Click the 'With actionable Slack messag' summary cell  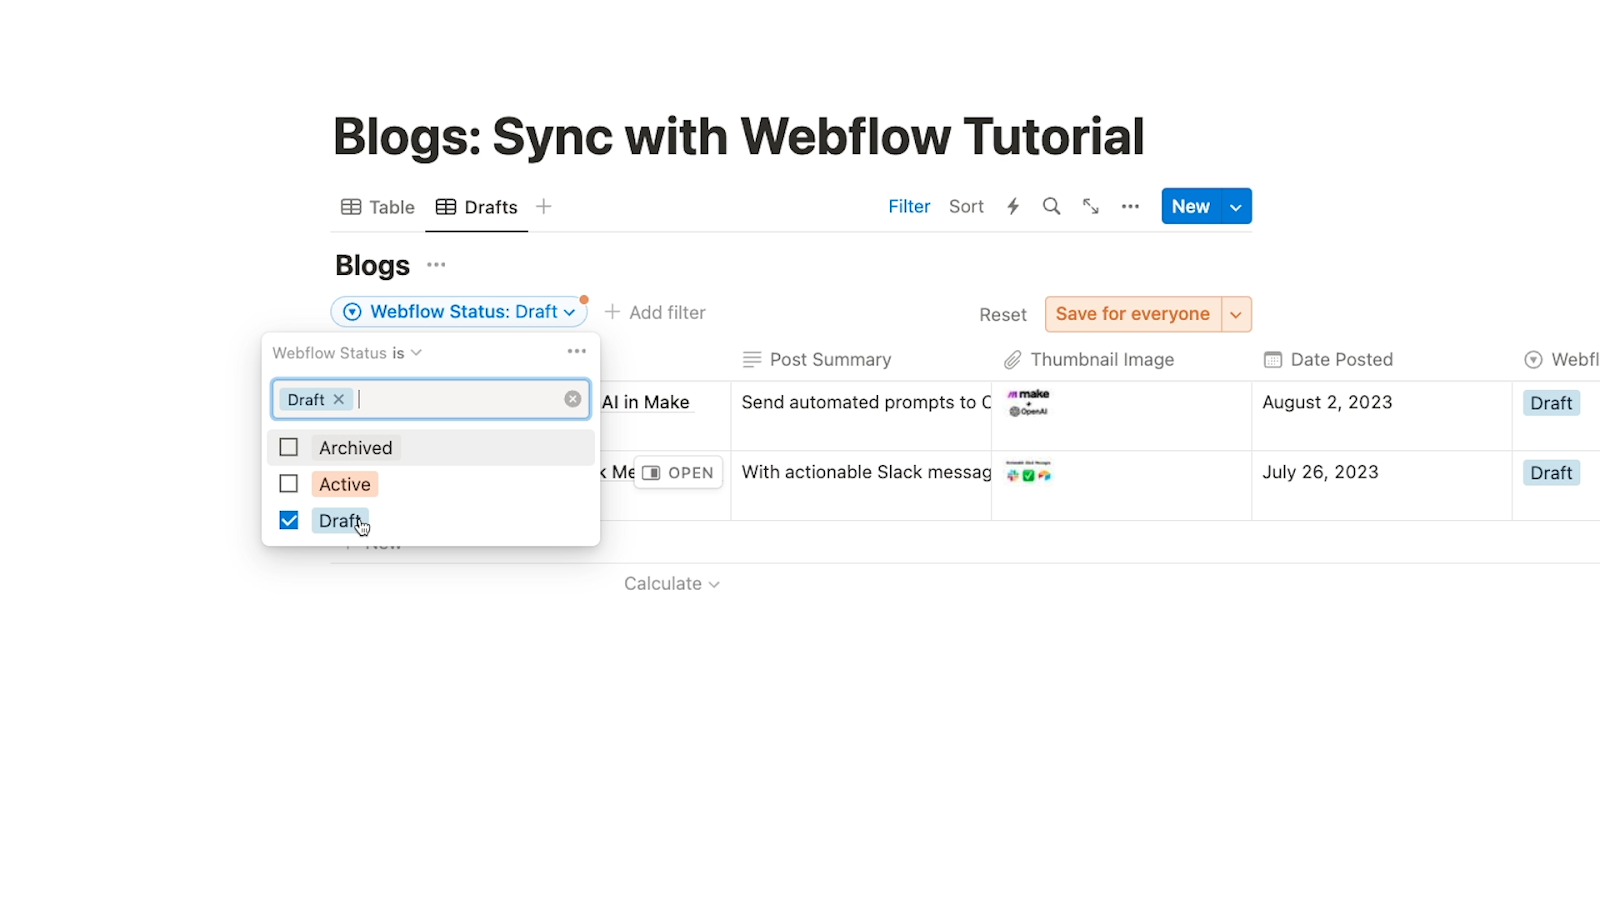861,485
